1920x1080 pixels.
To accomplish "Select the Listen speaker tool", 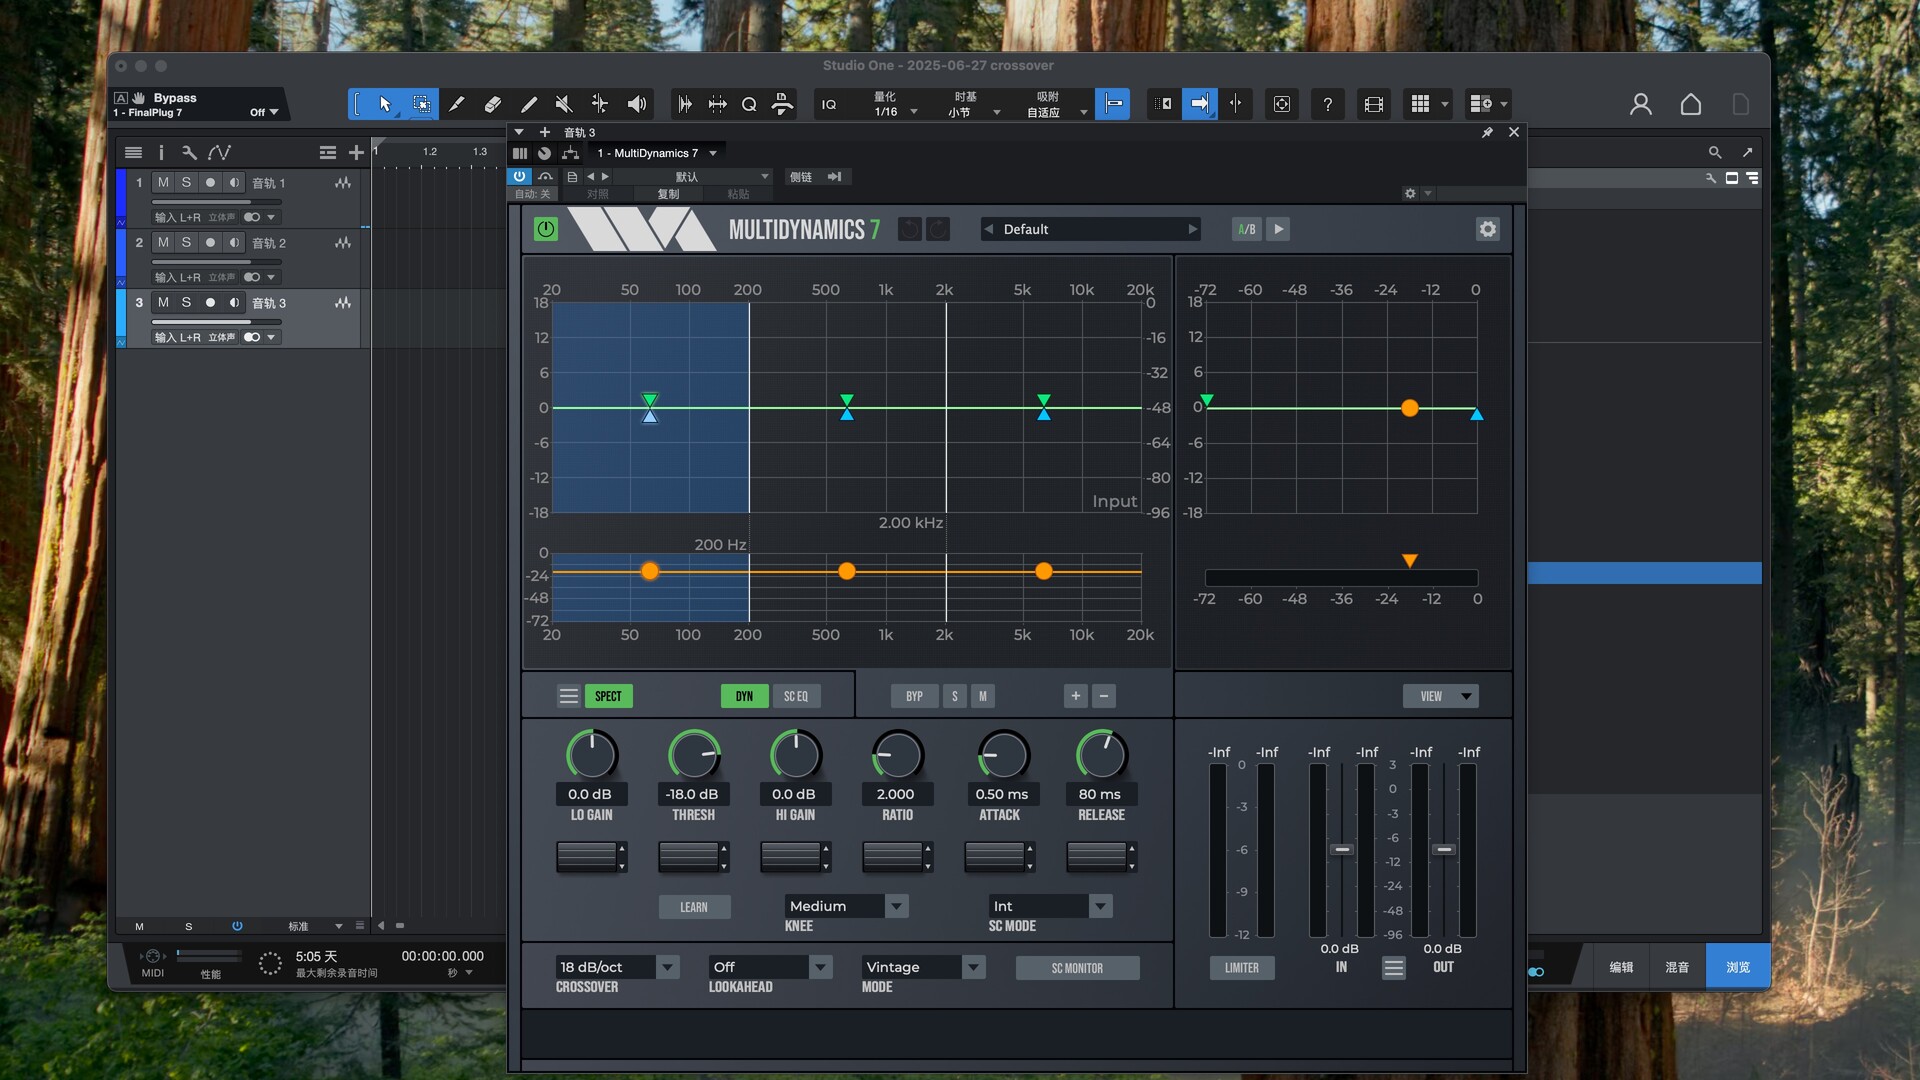I will click(636, 104).
